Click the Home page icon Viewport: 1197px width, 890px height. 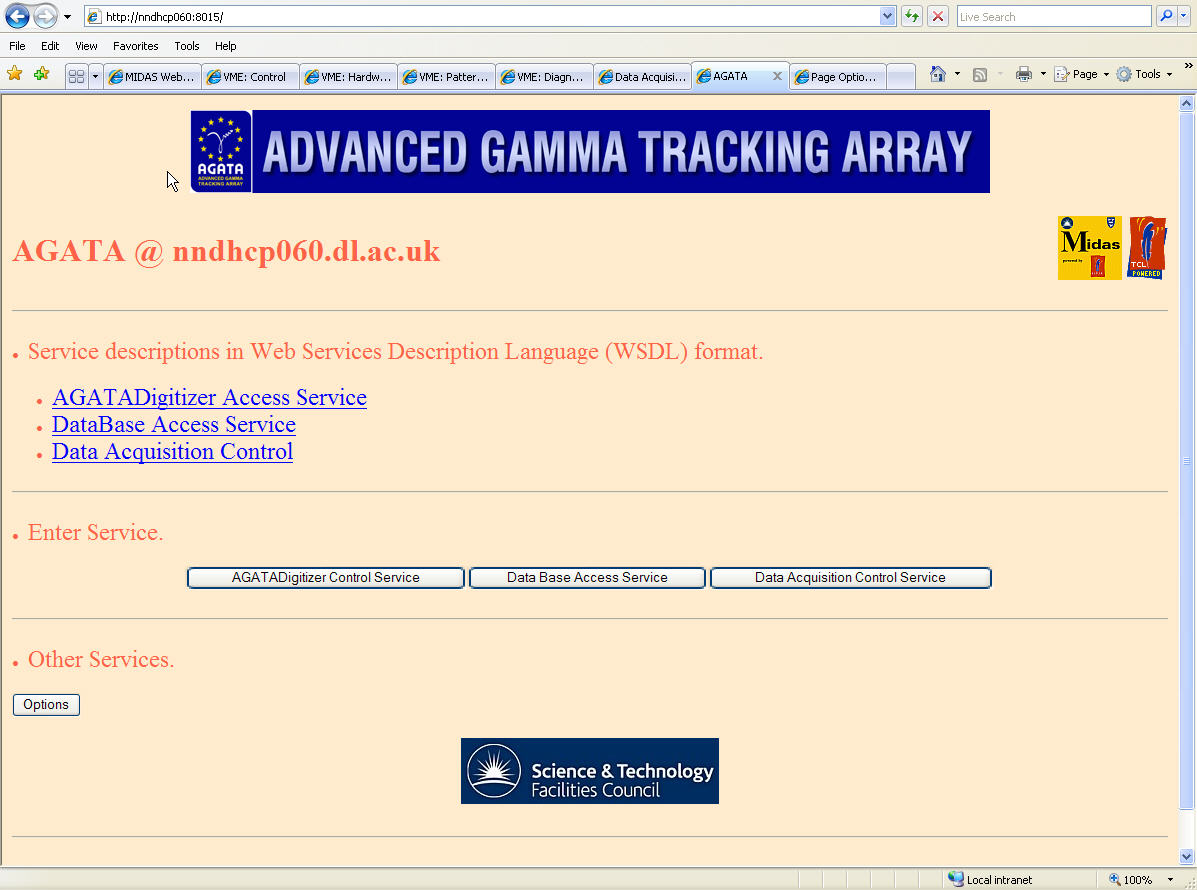coord(937,74)
